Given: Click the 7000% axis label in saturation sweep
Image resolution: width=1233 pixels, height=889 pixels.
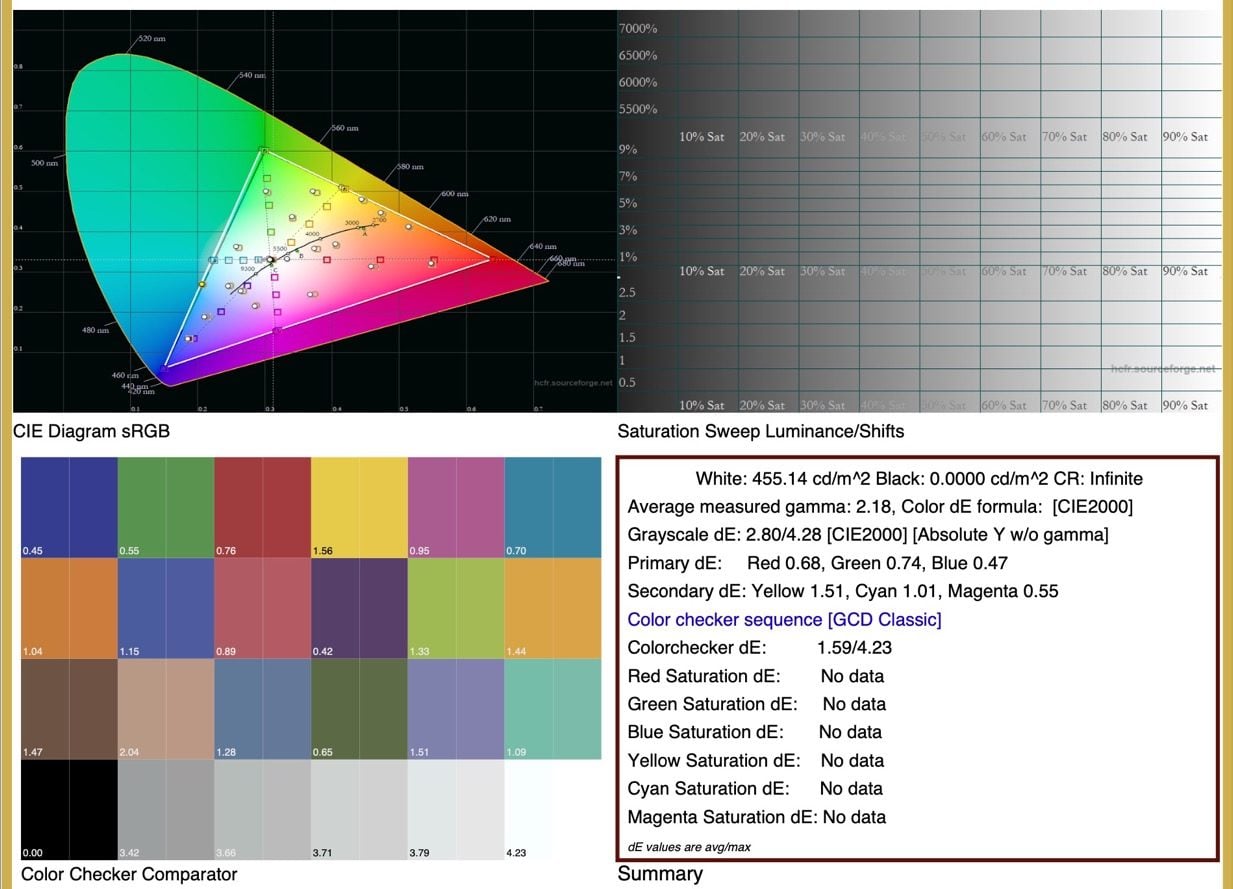Looking at the screenshot, I should pyautogui.click(x=638, y=29).
